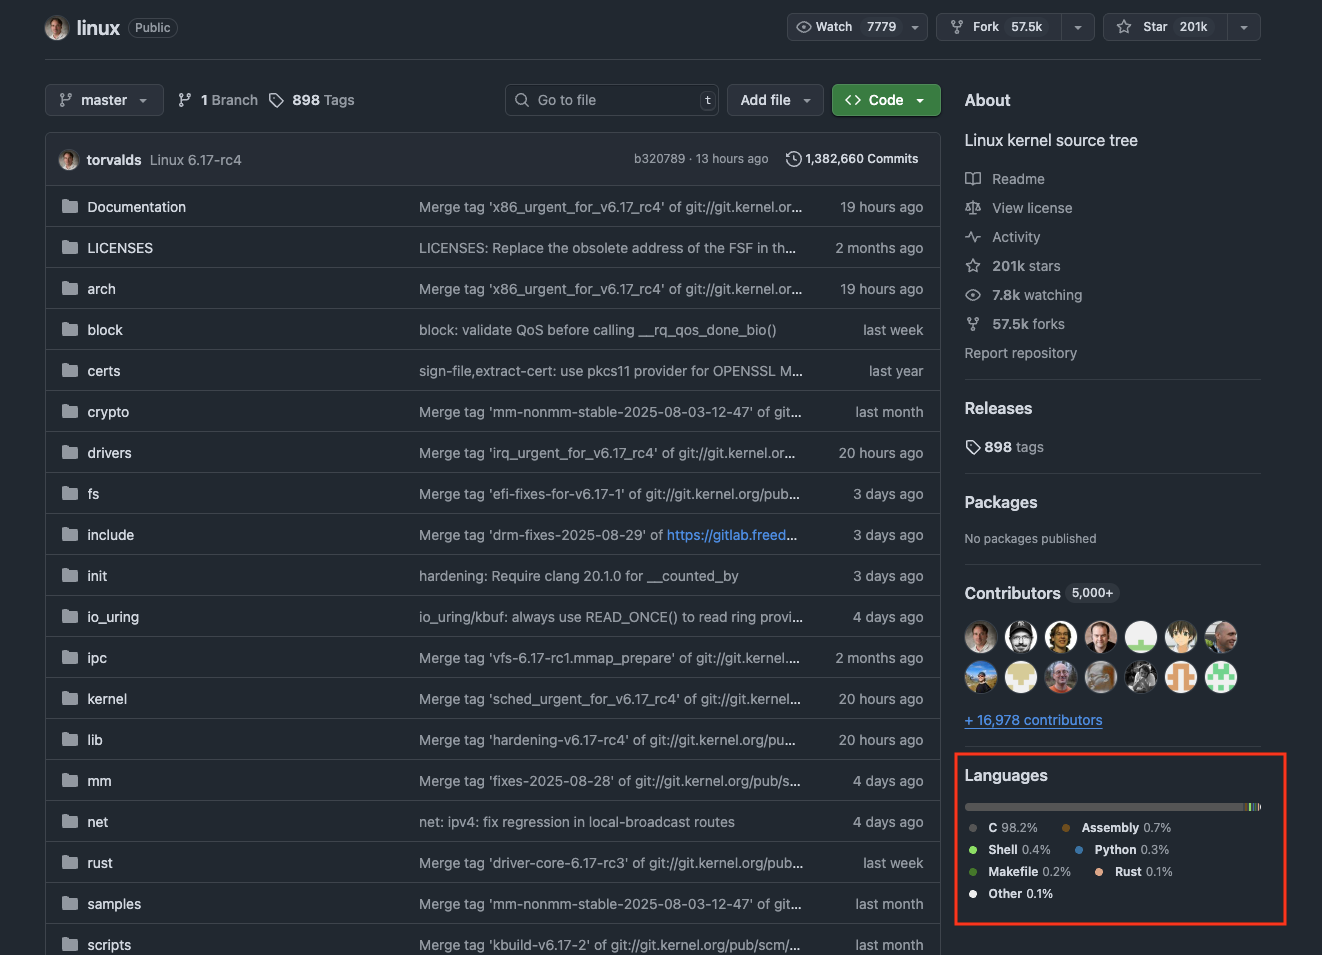Star the linux repository

[1166, 28]
